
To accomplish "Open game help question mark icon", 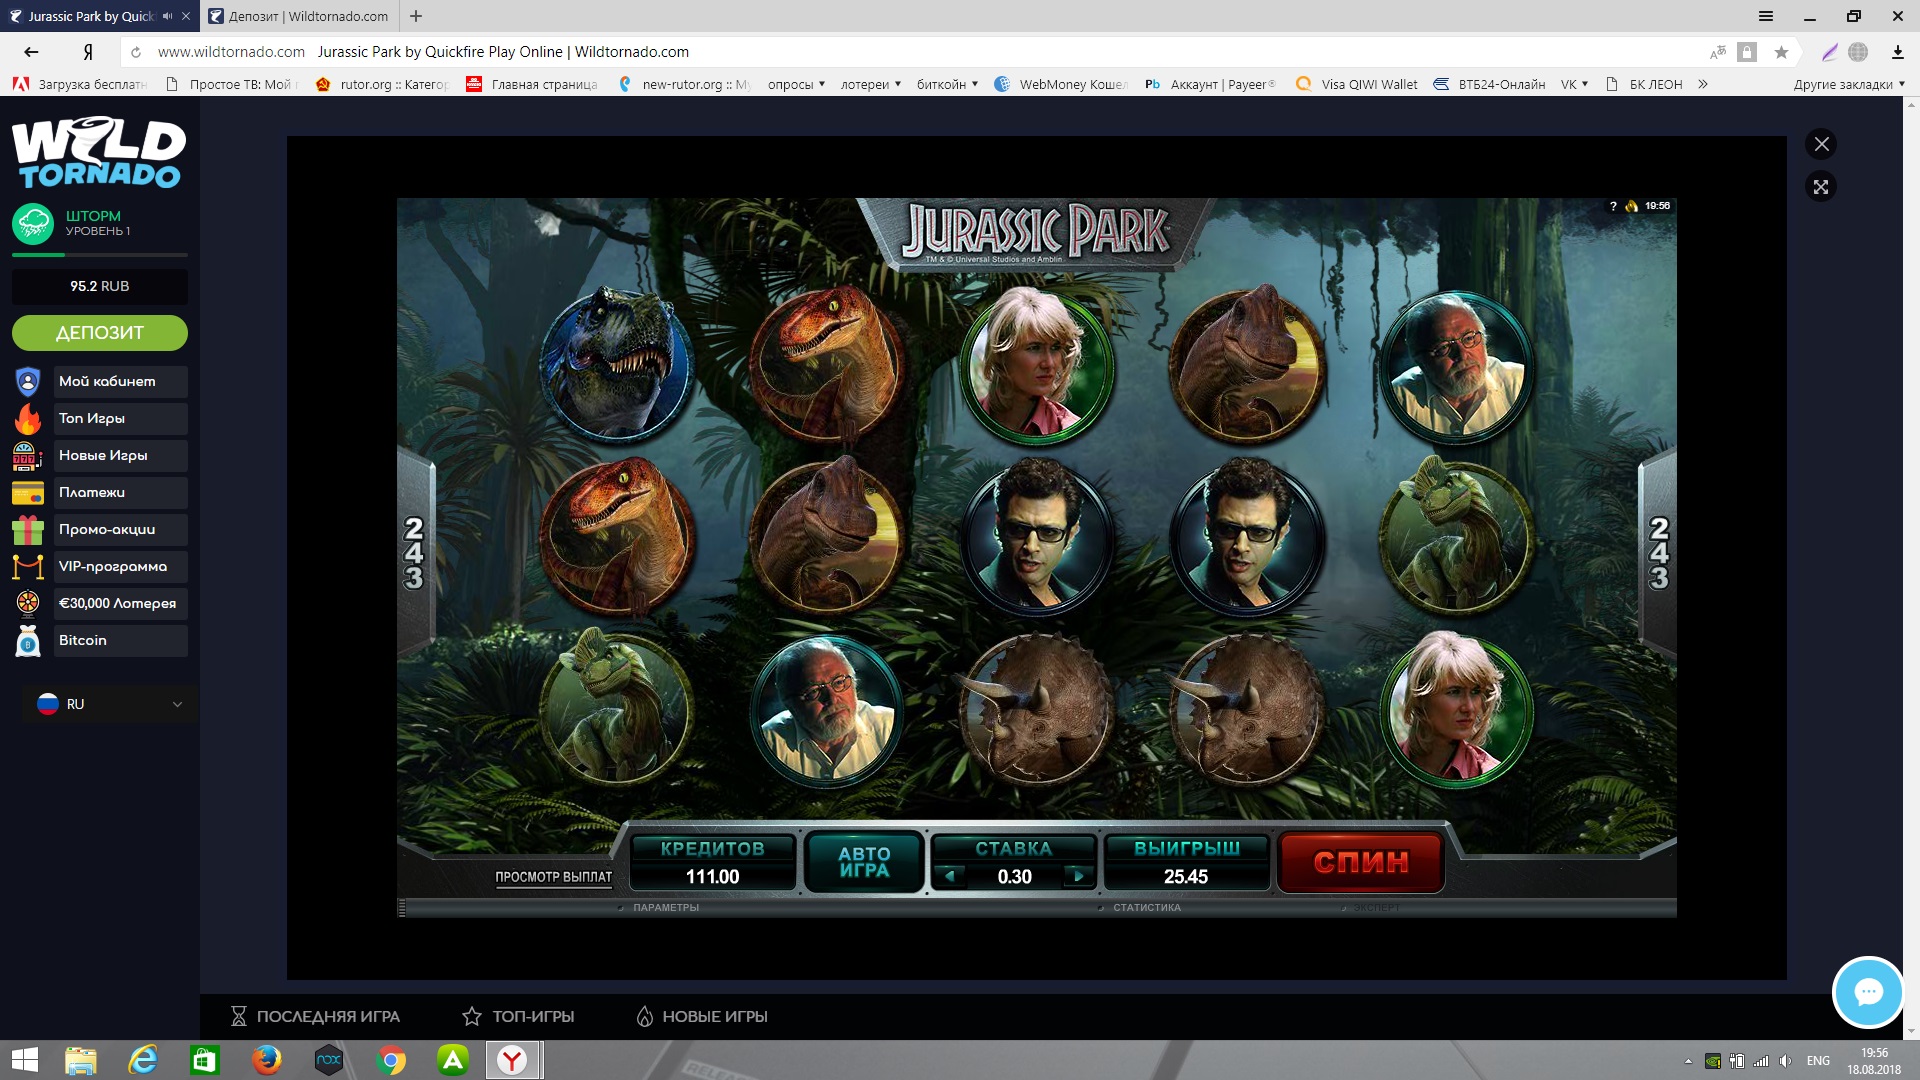I will tap(1613, 206).
